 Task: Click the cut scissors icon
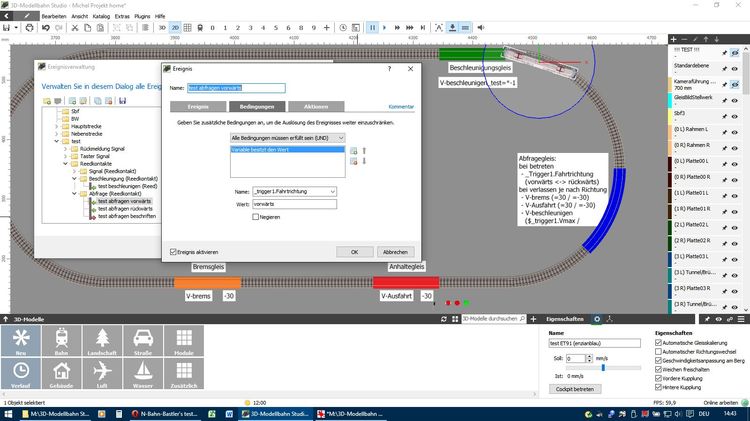pos(75,28)
